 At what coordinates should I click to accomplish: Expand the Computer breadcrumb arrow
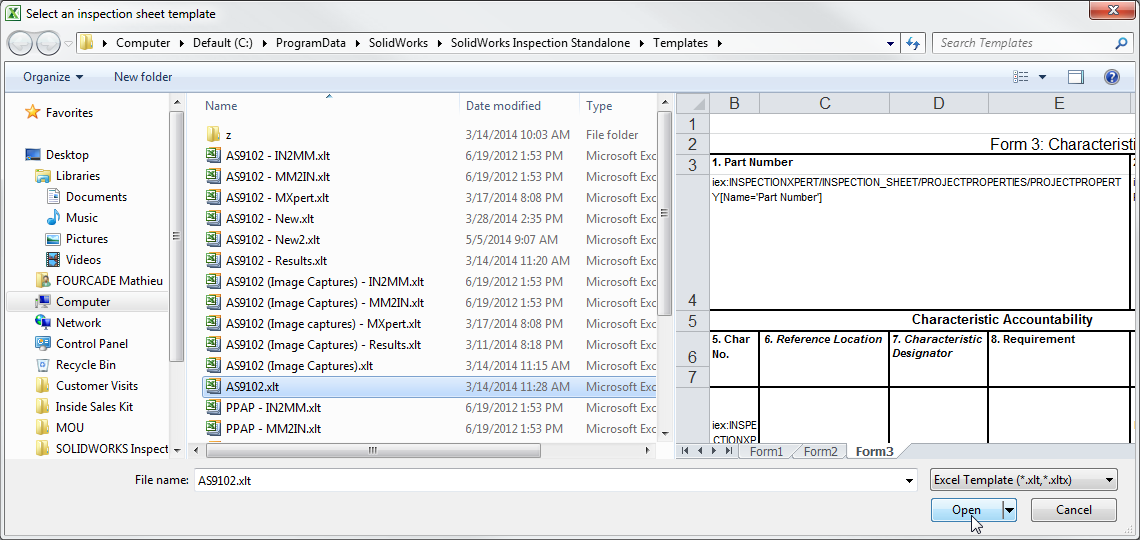coord(182,44)
